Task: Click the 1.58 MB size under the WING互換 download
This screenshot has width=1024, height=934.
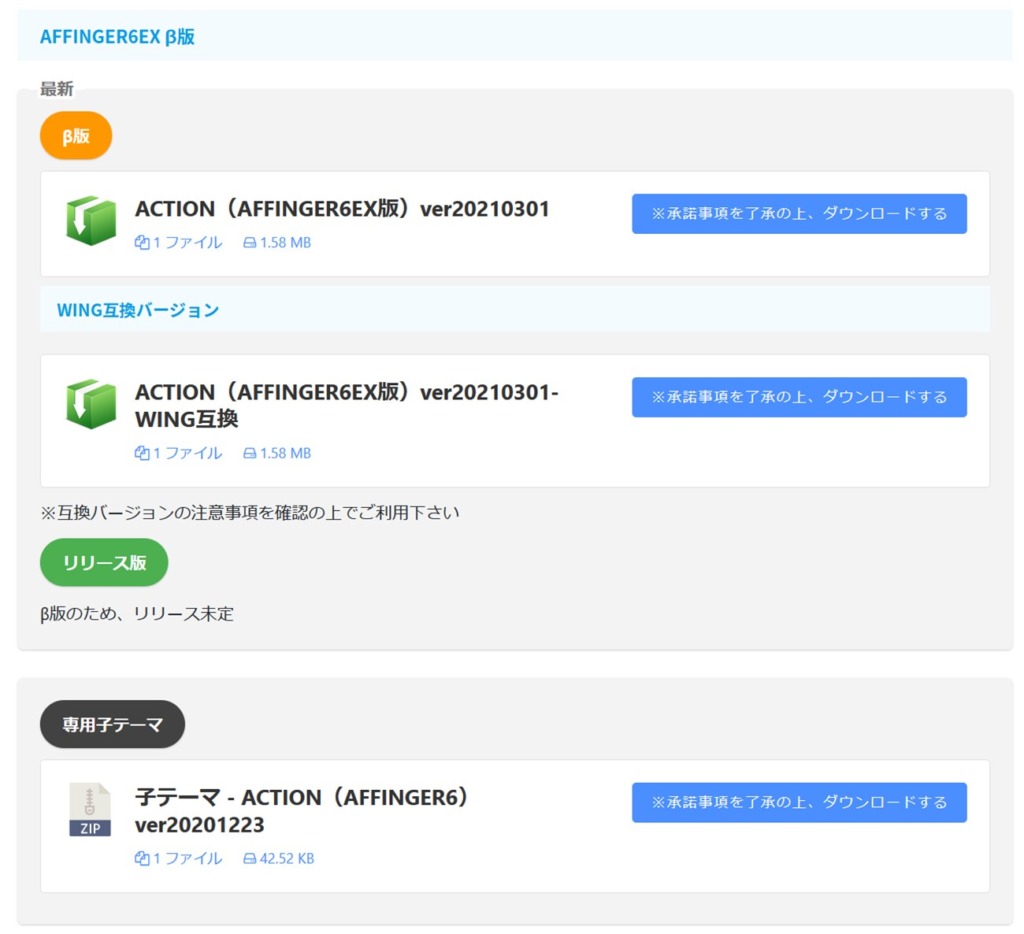Action: [285, 453]
